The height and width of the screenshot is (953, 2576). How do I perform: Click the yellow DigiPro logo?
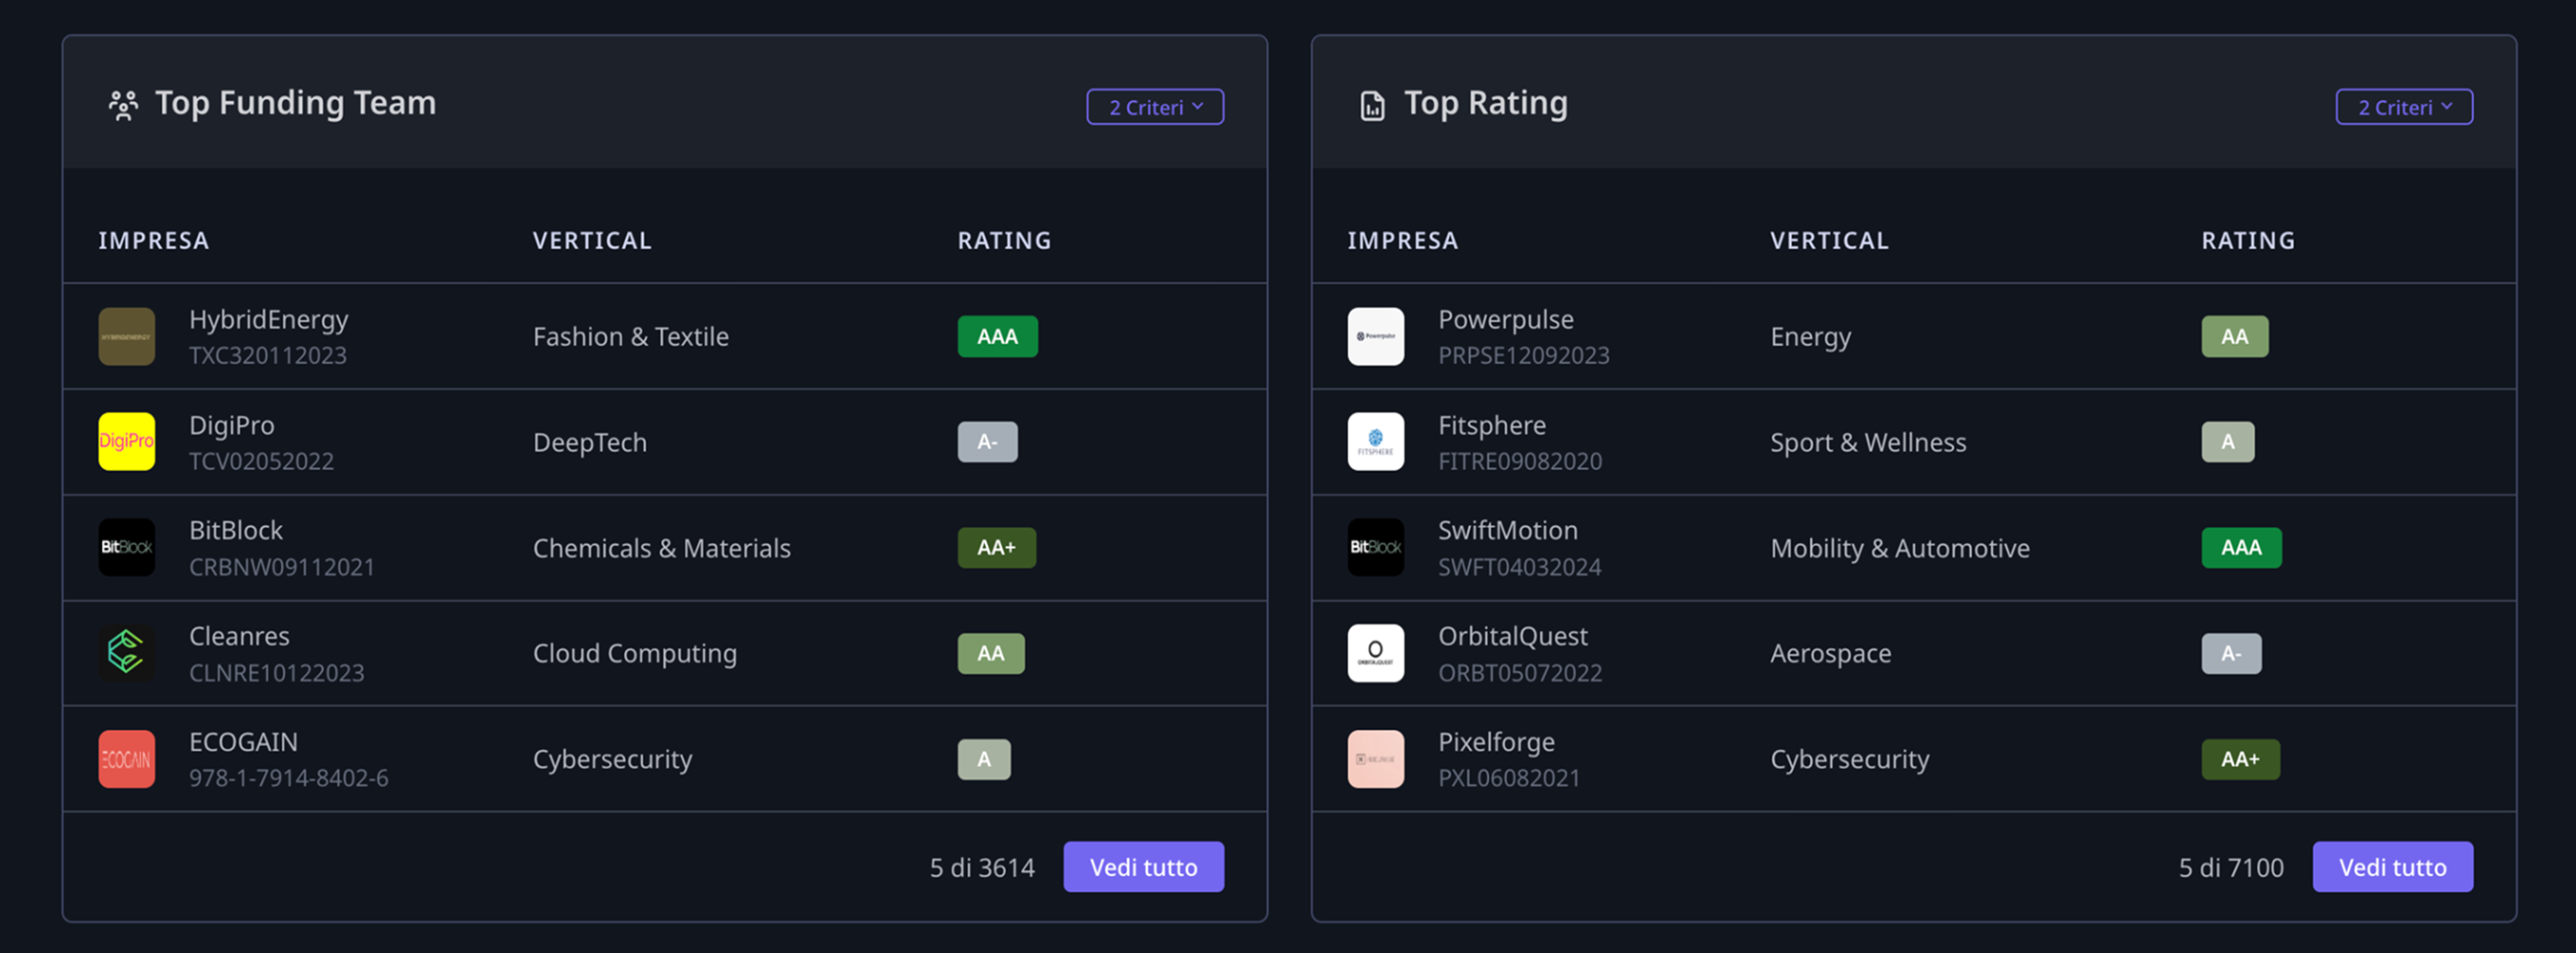click(x=126, y=441)
